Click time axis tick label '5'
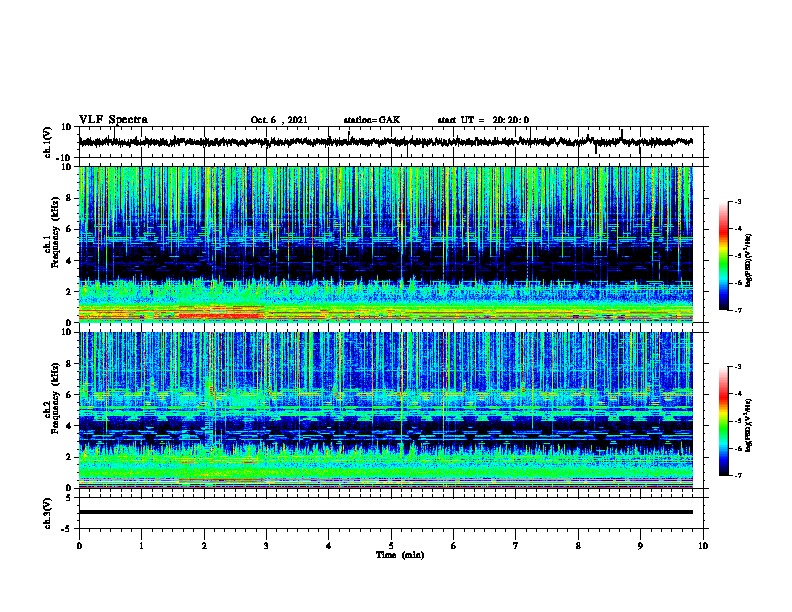792x612 pixels. [x=391, y=546]
